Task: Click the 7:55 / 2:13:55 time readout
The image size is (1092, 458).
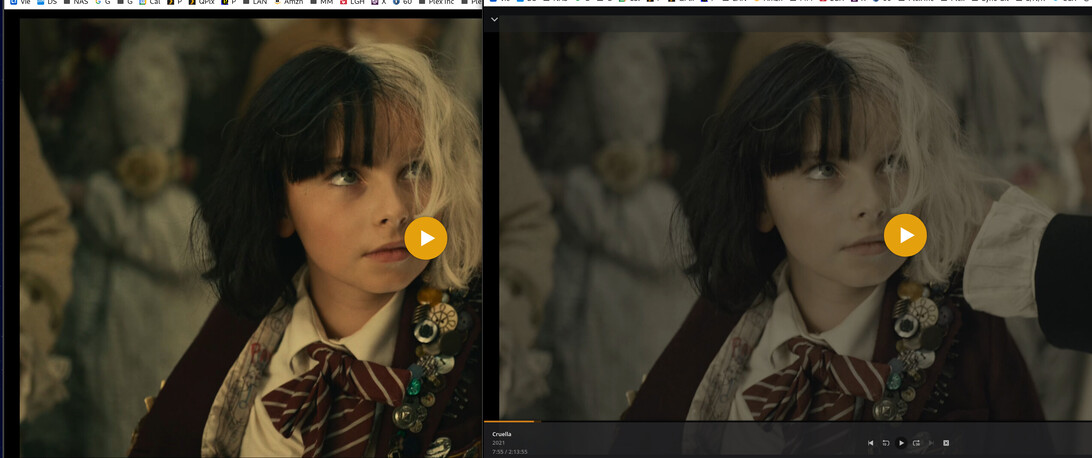Action: 509,451
